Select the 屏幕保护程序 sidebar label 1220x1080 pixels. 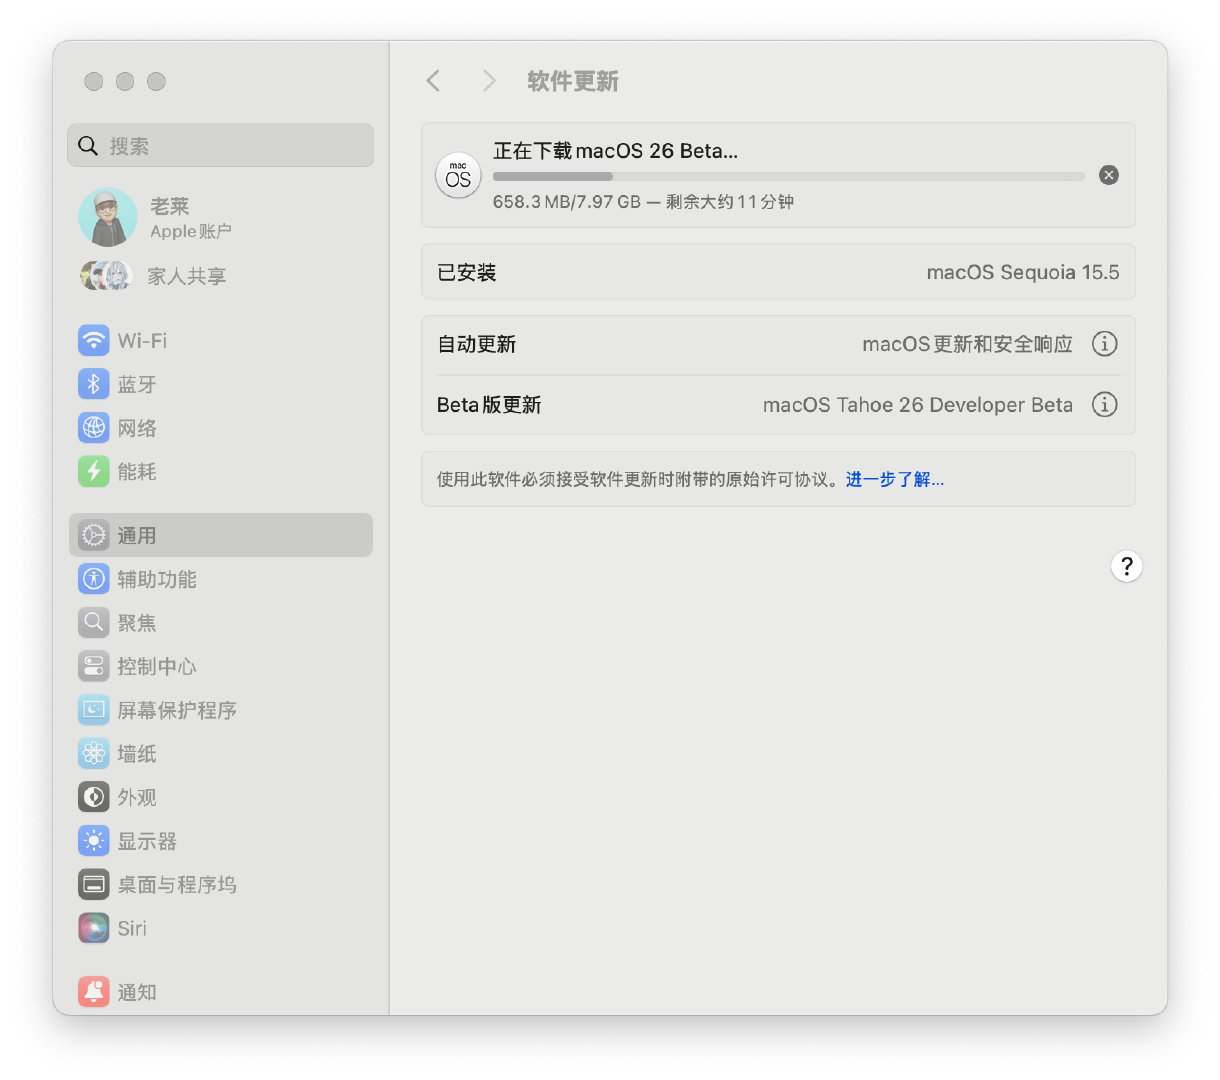[177, 710]
